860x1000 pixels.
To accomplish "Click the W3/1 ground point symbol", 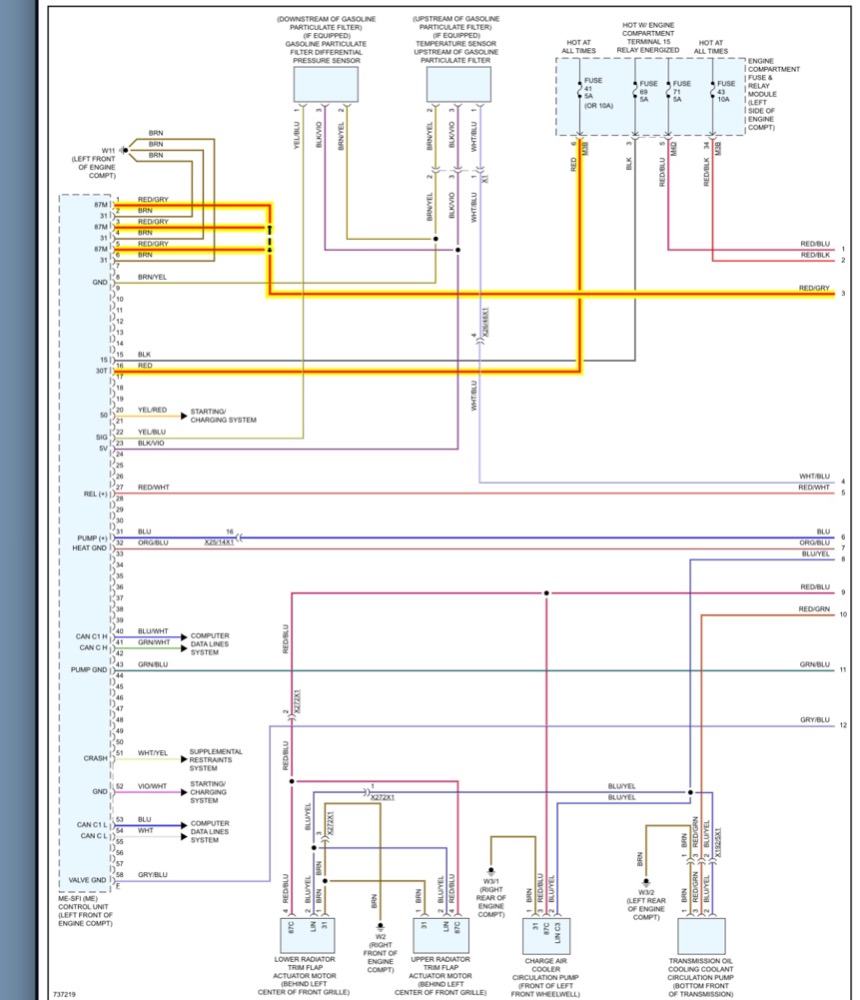I will [x=492, y=870].
